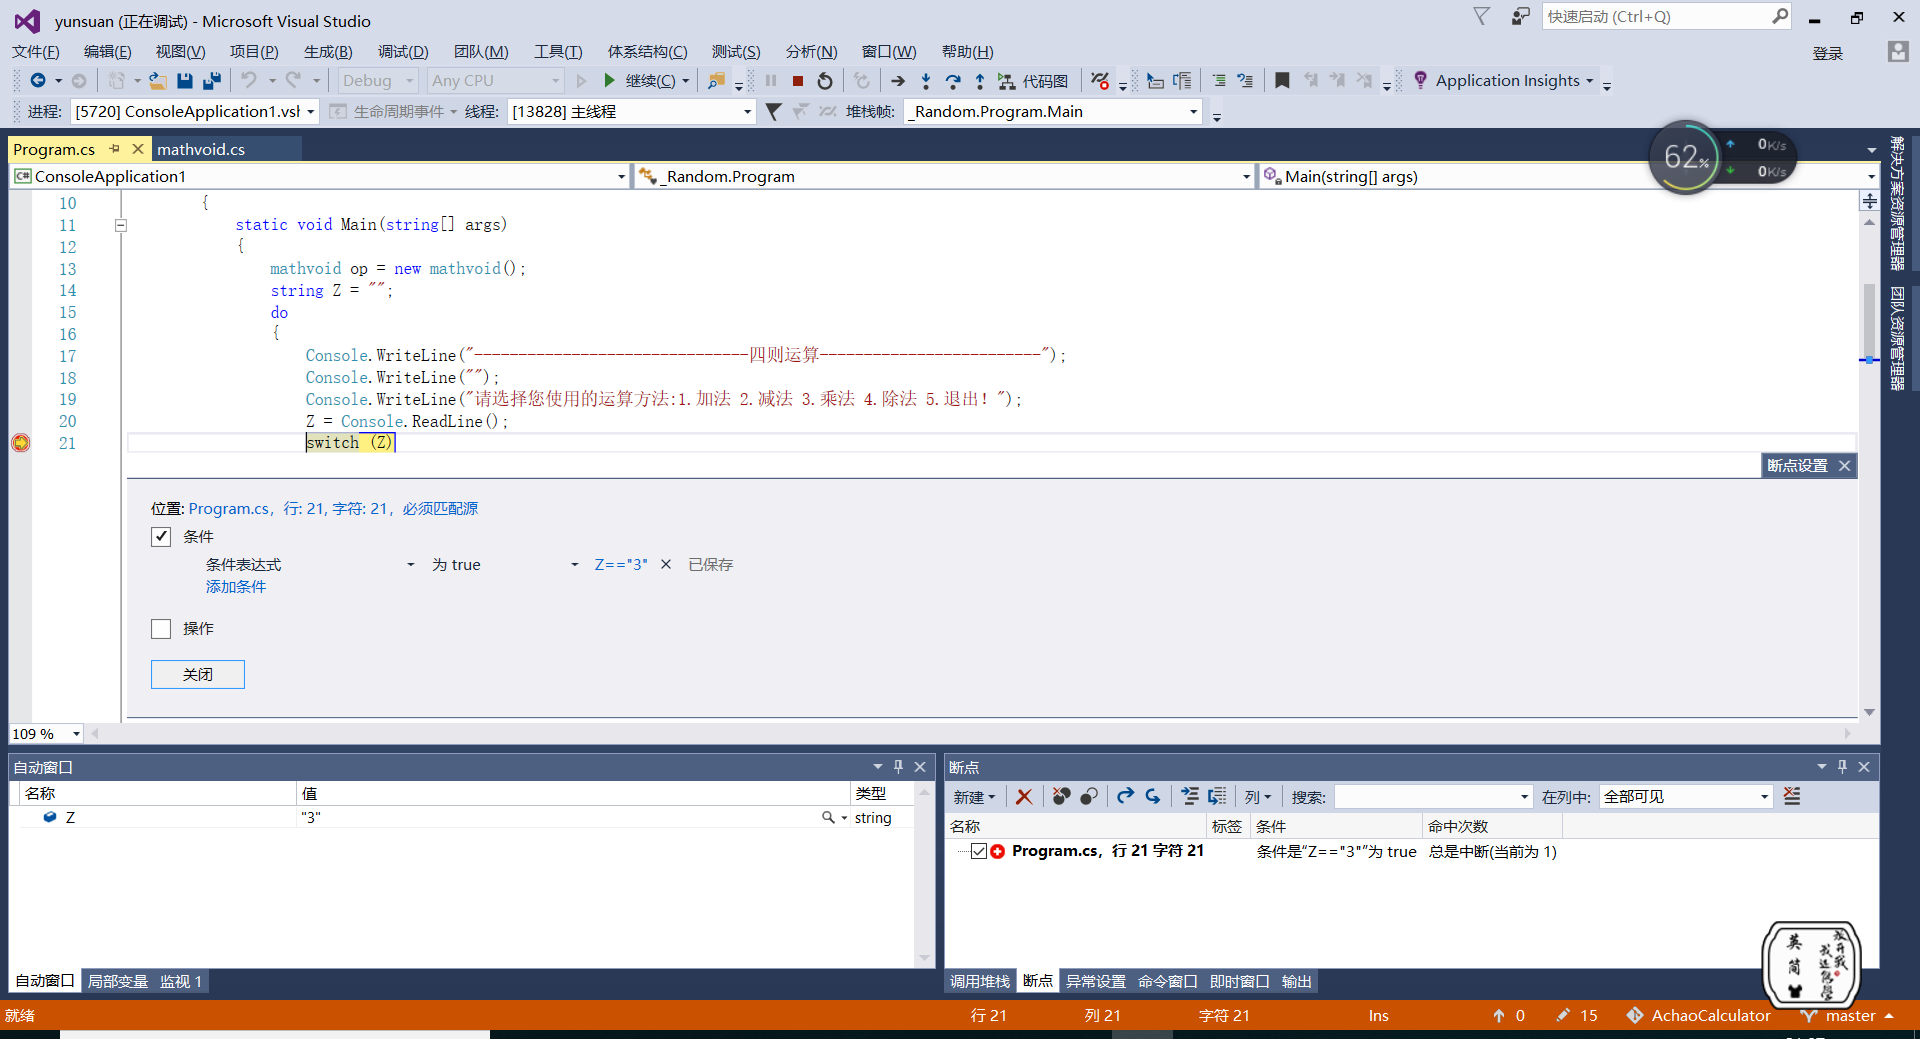Screen dimensions: 1920x1039
Task: Click Go To Disassembly icon in breakpoints
Action: point(1217,797)
